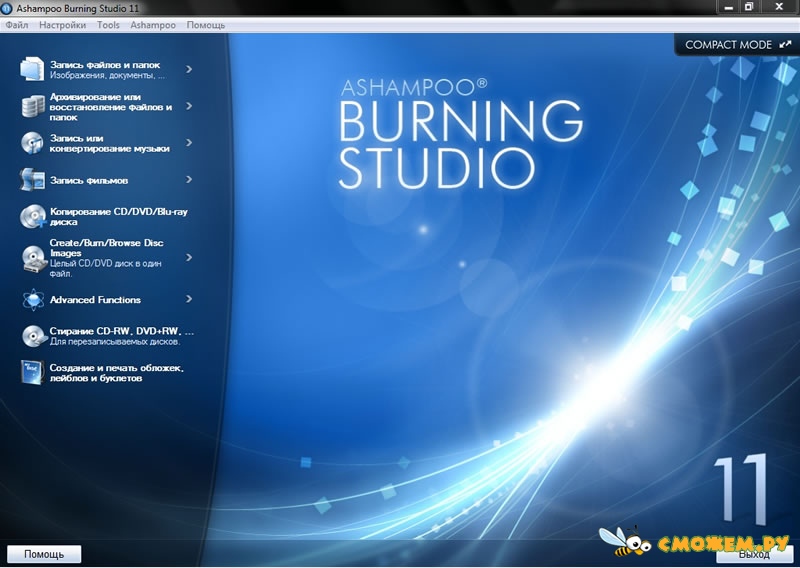Switch to COMPACT MODE
This screenshot has width=800, height=568.
click(x=737, y=44)
